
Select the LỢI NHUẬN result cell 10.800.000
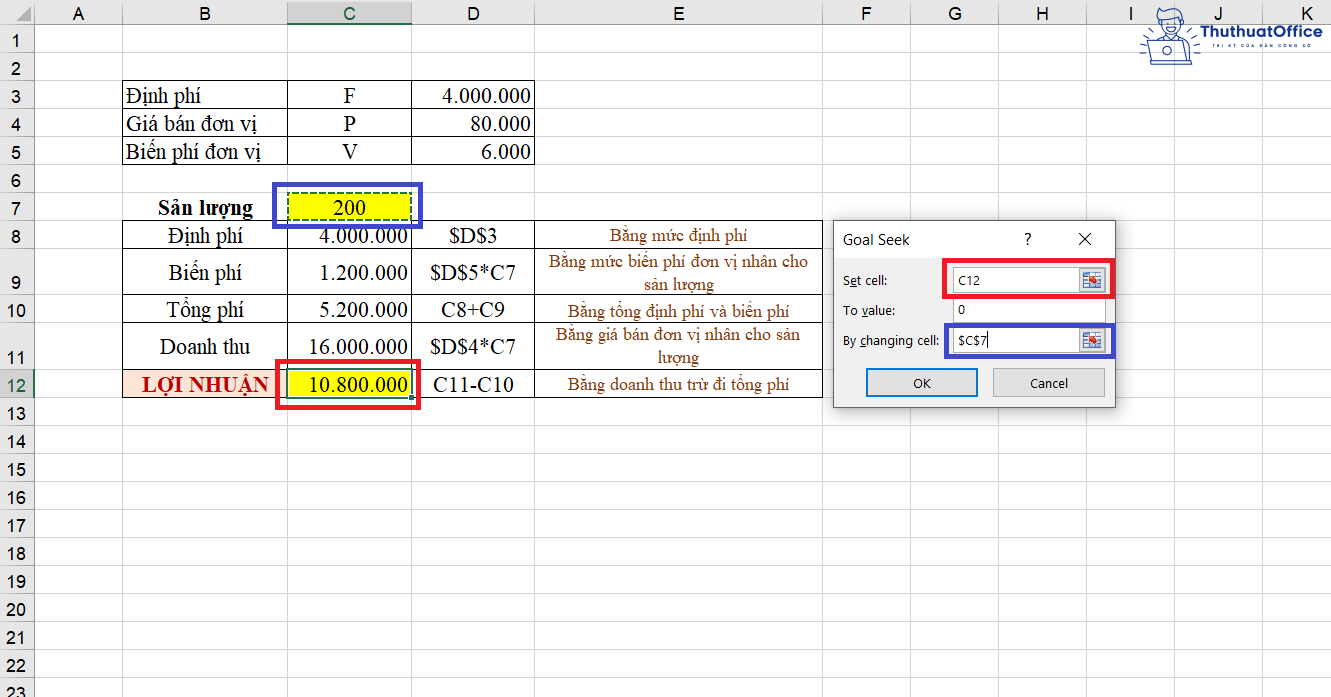(348, 384)
